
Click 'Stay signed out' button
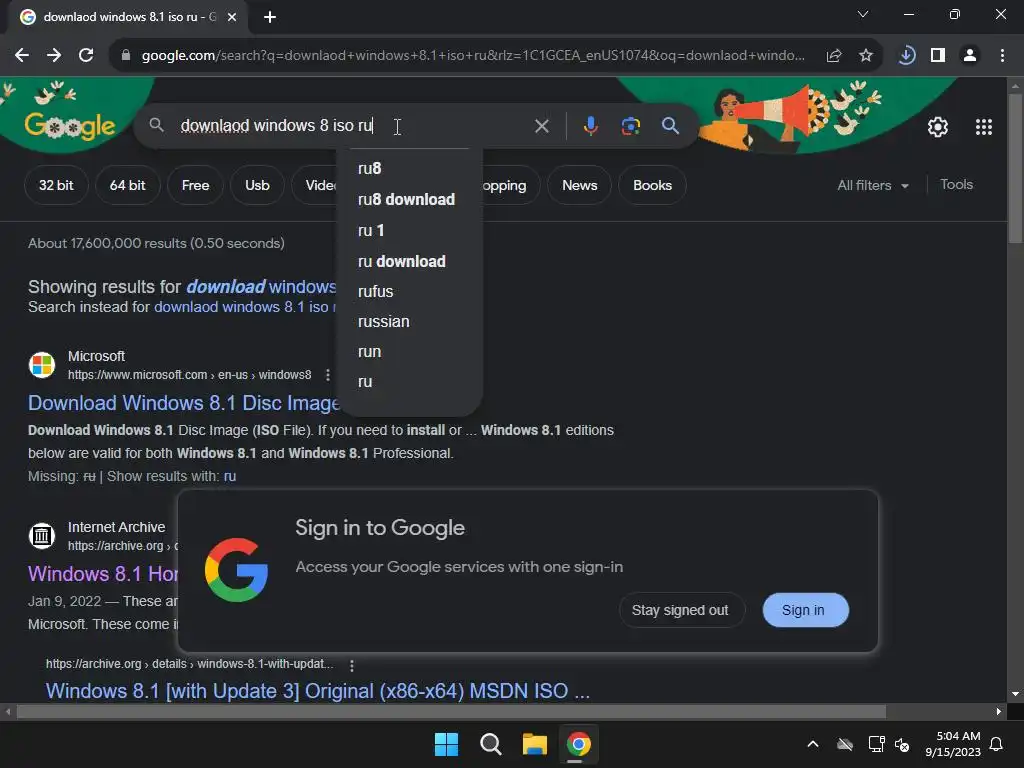click(x=680, y=610)
